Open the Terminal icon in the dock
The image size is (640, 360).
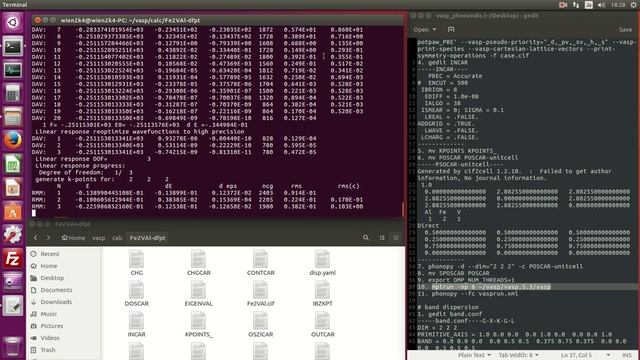(x=13, y=46)
